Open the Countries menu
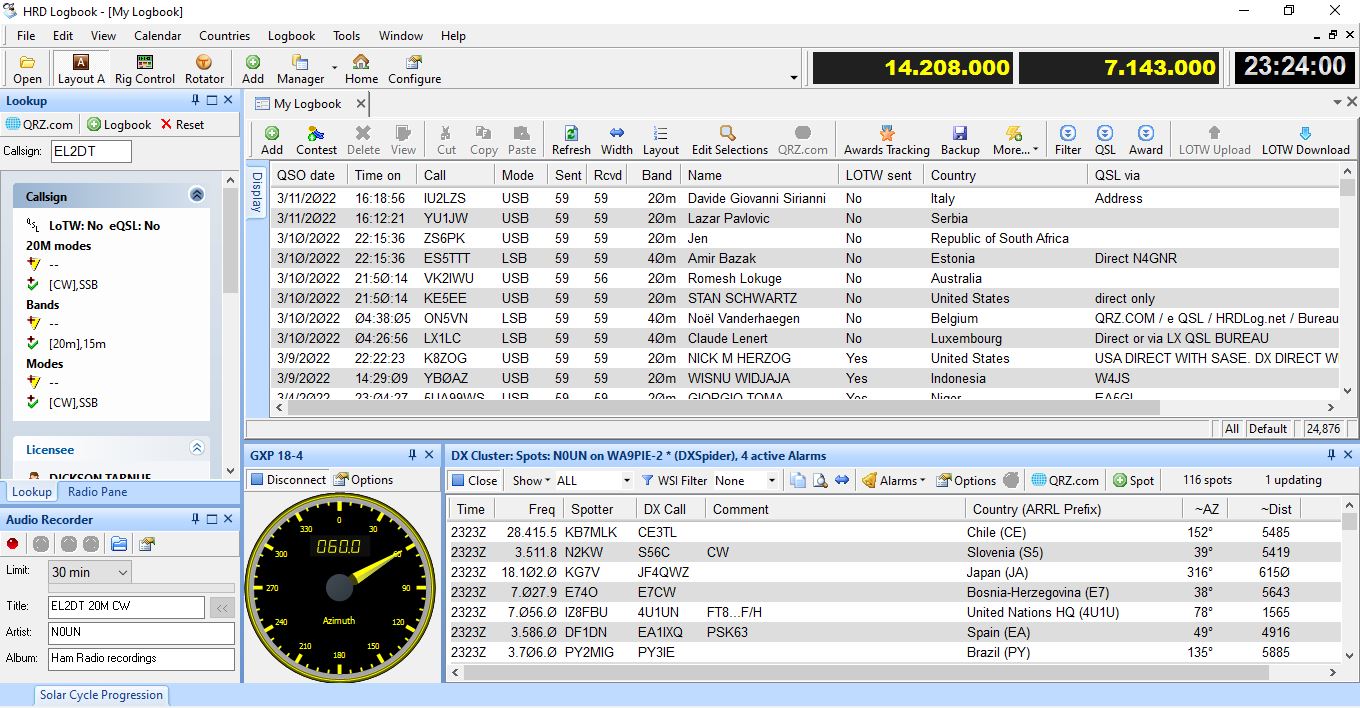This screenshot has height=708, width=1360. tap(224, 35)
